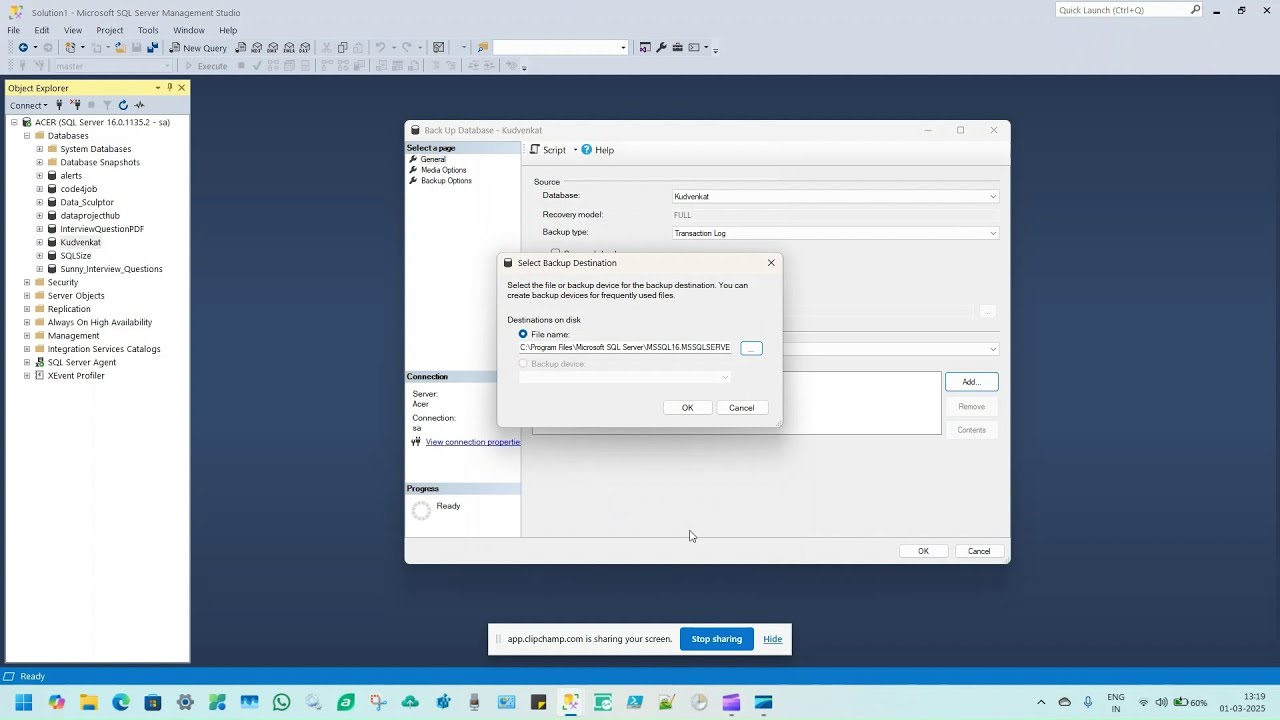This screenshot has width=1280, height=720.
Task: Click the volume icon in system tray
Action: coord(1161,703)
